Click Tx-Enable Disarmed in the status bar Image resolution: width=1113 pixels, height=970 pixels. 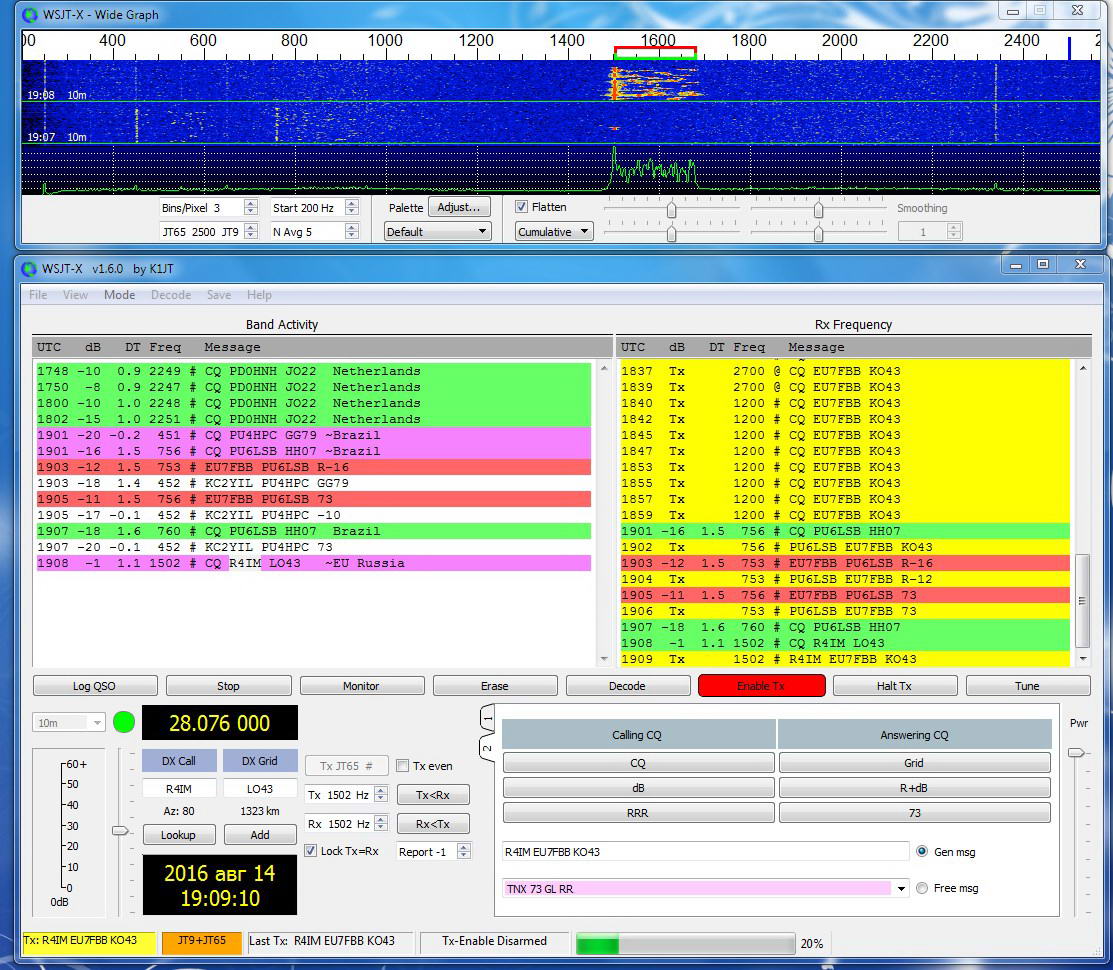(x=495, y=941)
